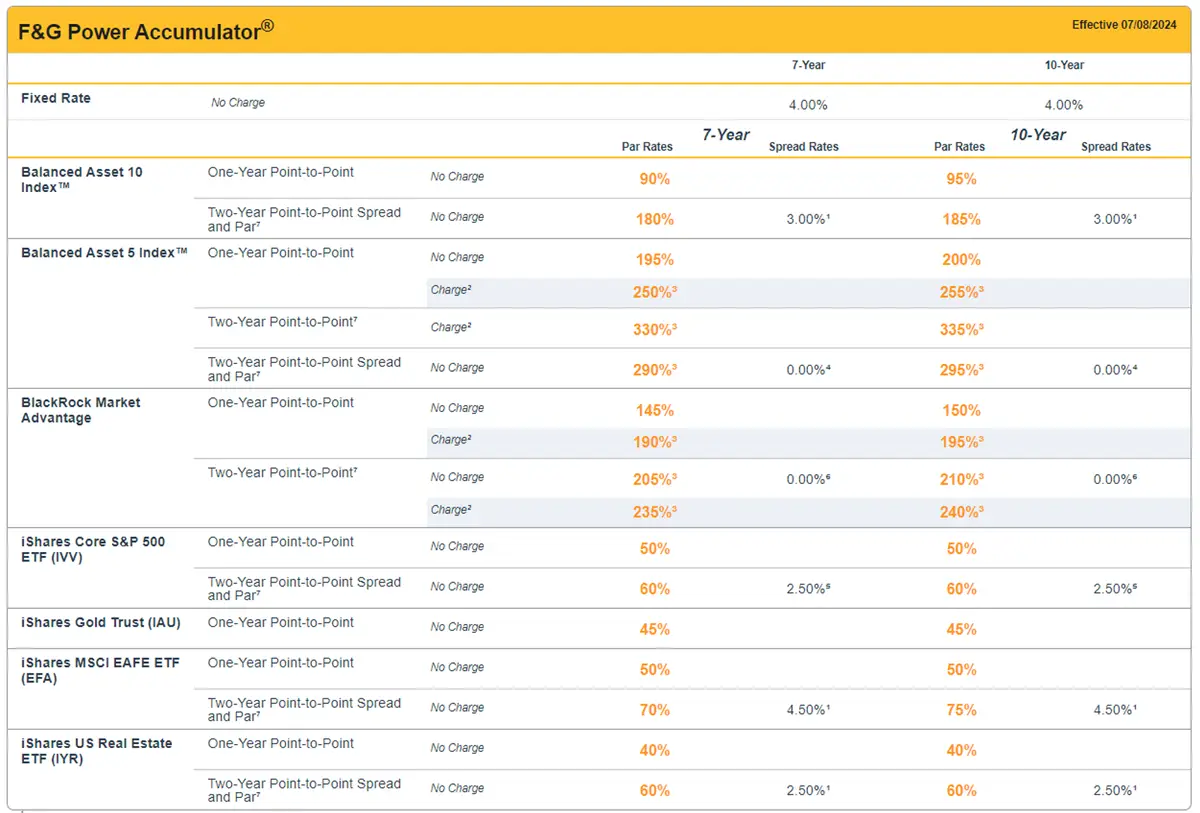Select IYR 10-Year 40% par rate
The height and width of the screenshot is (813, 1200).
[x=962, y=751]
